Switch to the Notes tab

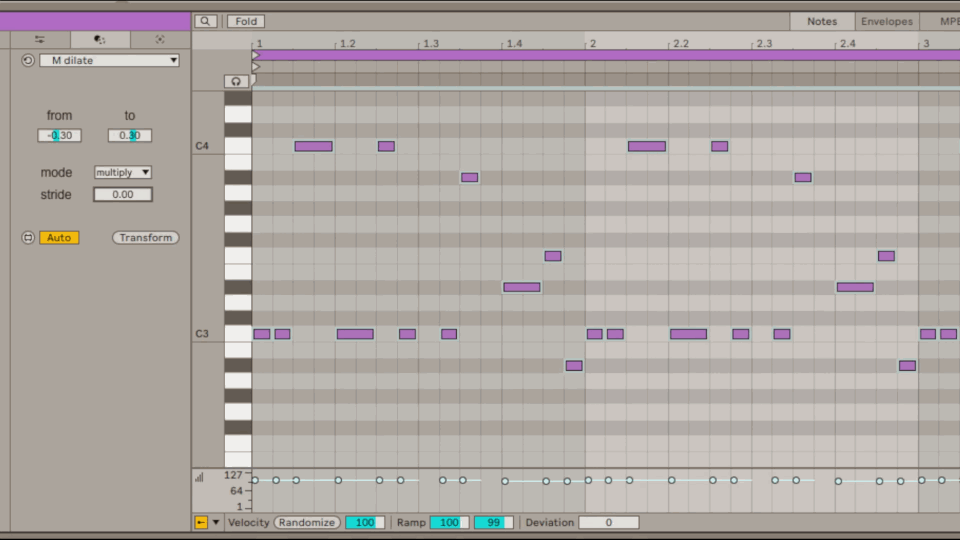(x=822, y=21)
